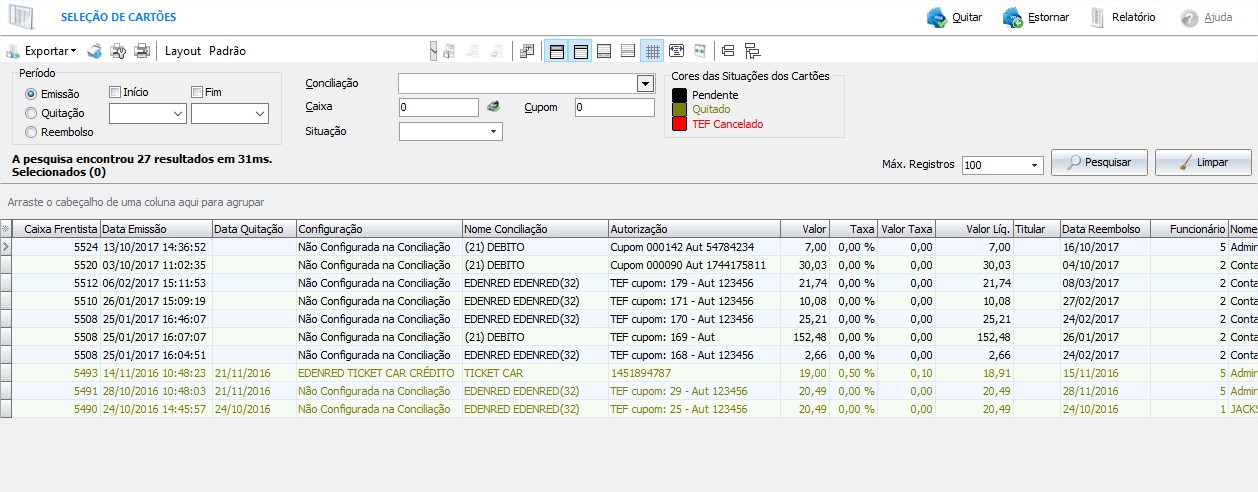This screenshot has width=1258, height=492.
Task: Select the row with Cupom 000090 Aut 1744175811
Action: point(629,264)
